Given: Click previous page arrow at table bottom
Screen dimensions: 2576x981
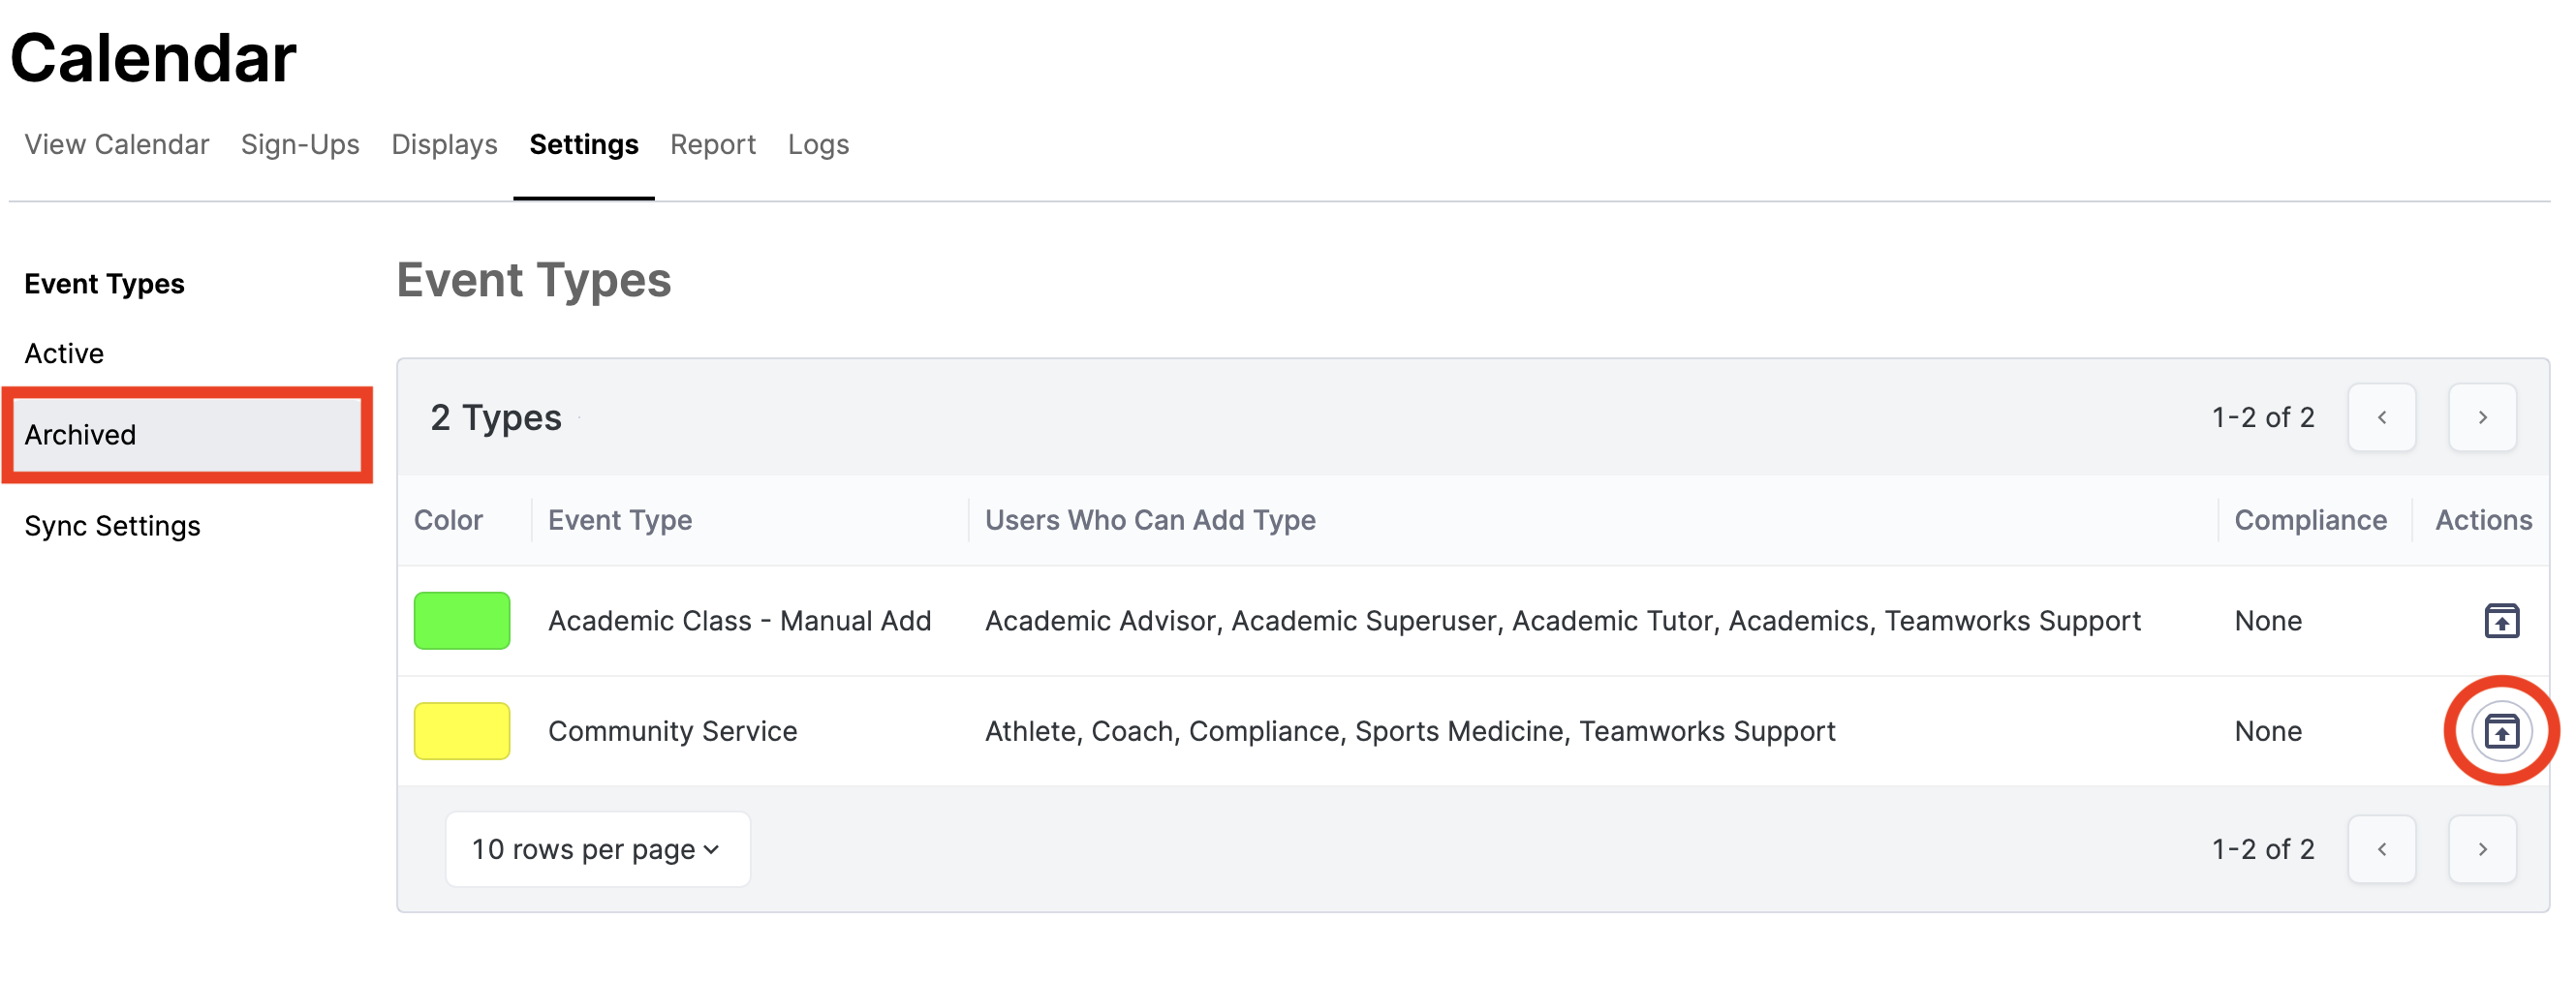Looking at the screenshot, I should point(2381,849).
